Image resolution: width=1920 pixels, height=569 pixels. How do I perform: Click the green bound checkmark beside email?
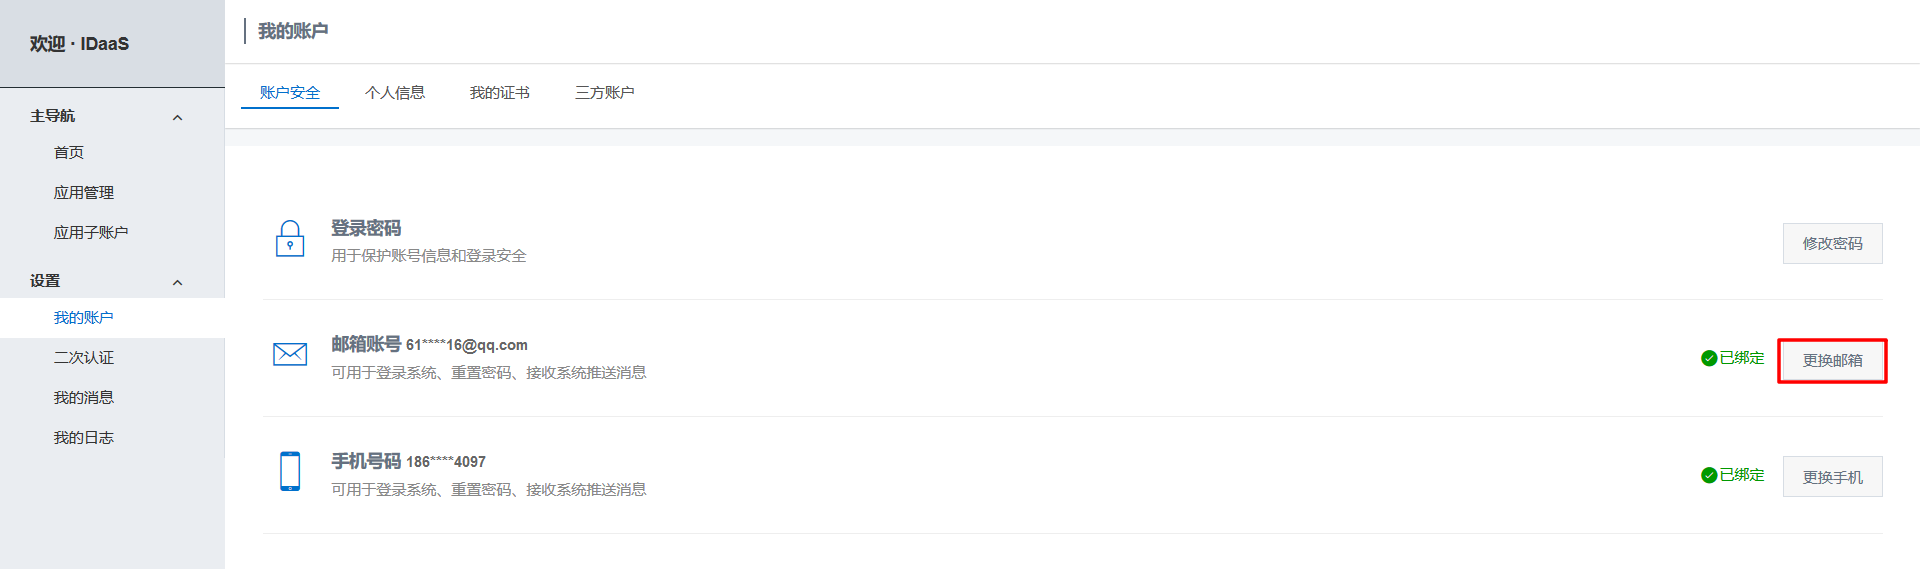(x=1709, y=358)
